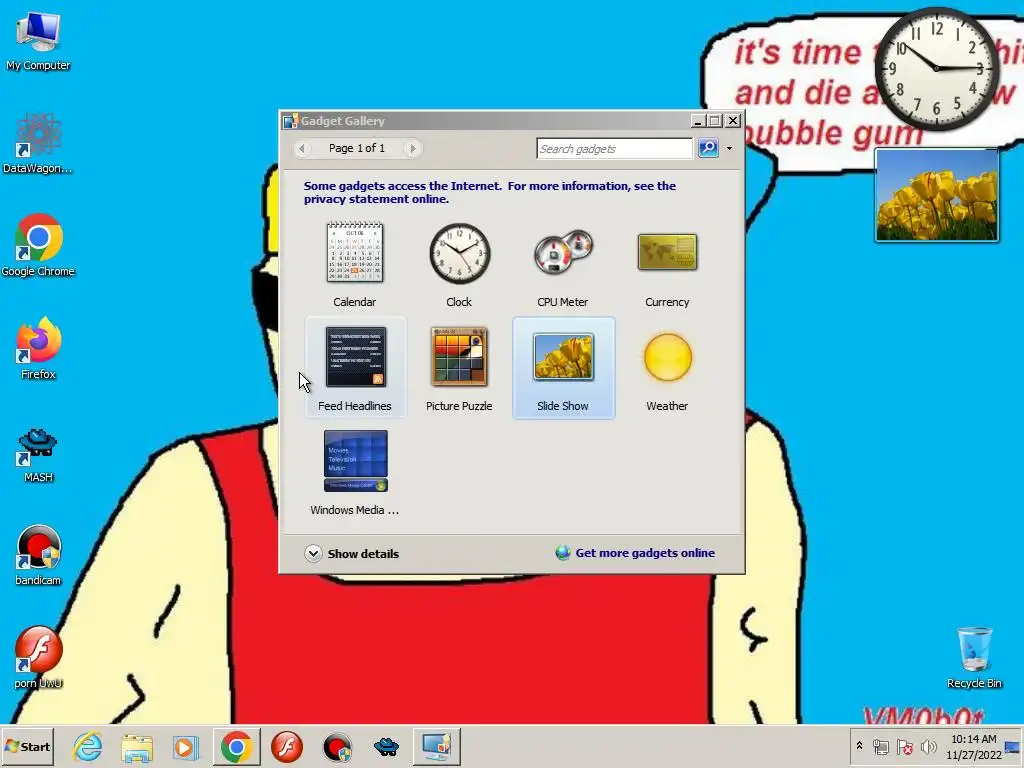The image size is (1024, 768).
Task: Open Get more gadgets online link
Action: pyautogui.click(x=635, y=553)
